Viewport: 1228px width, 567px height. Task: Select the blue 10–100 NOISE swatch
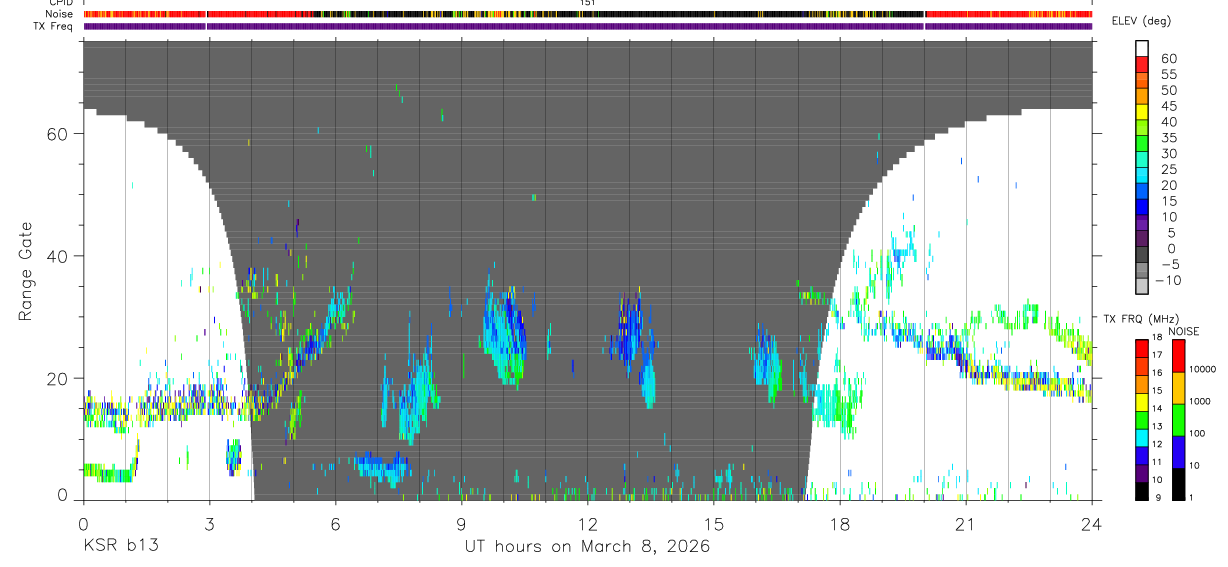click(1178, 452)
